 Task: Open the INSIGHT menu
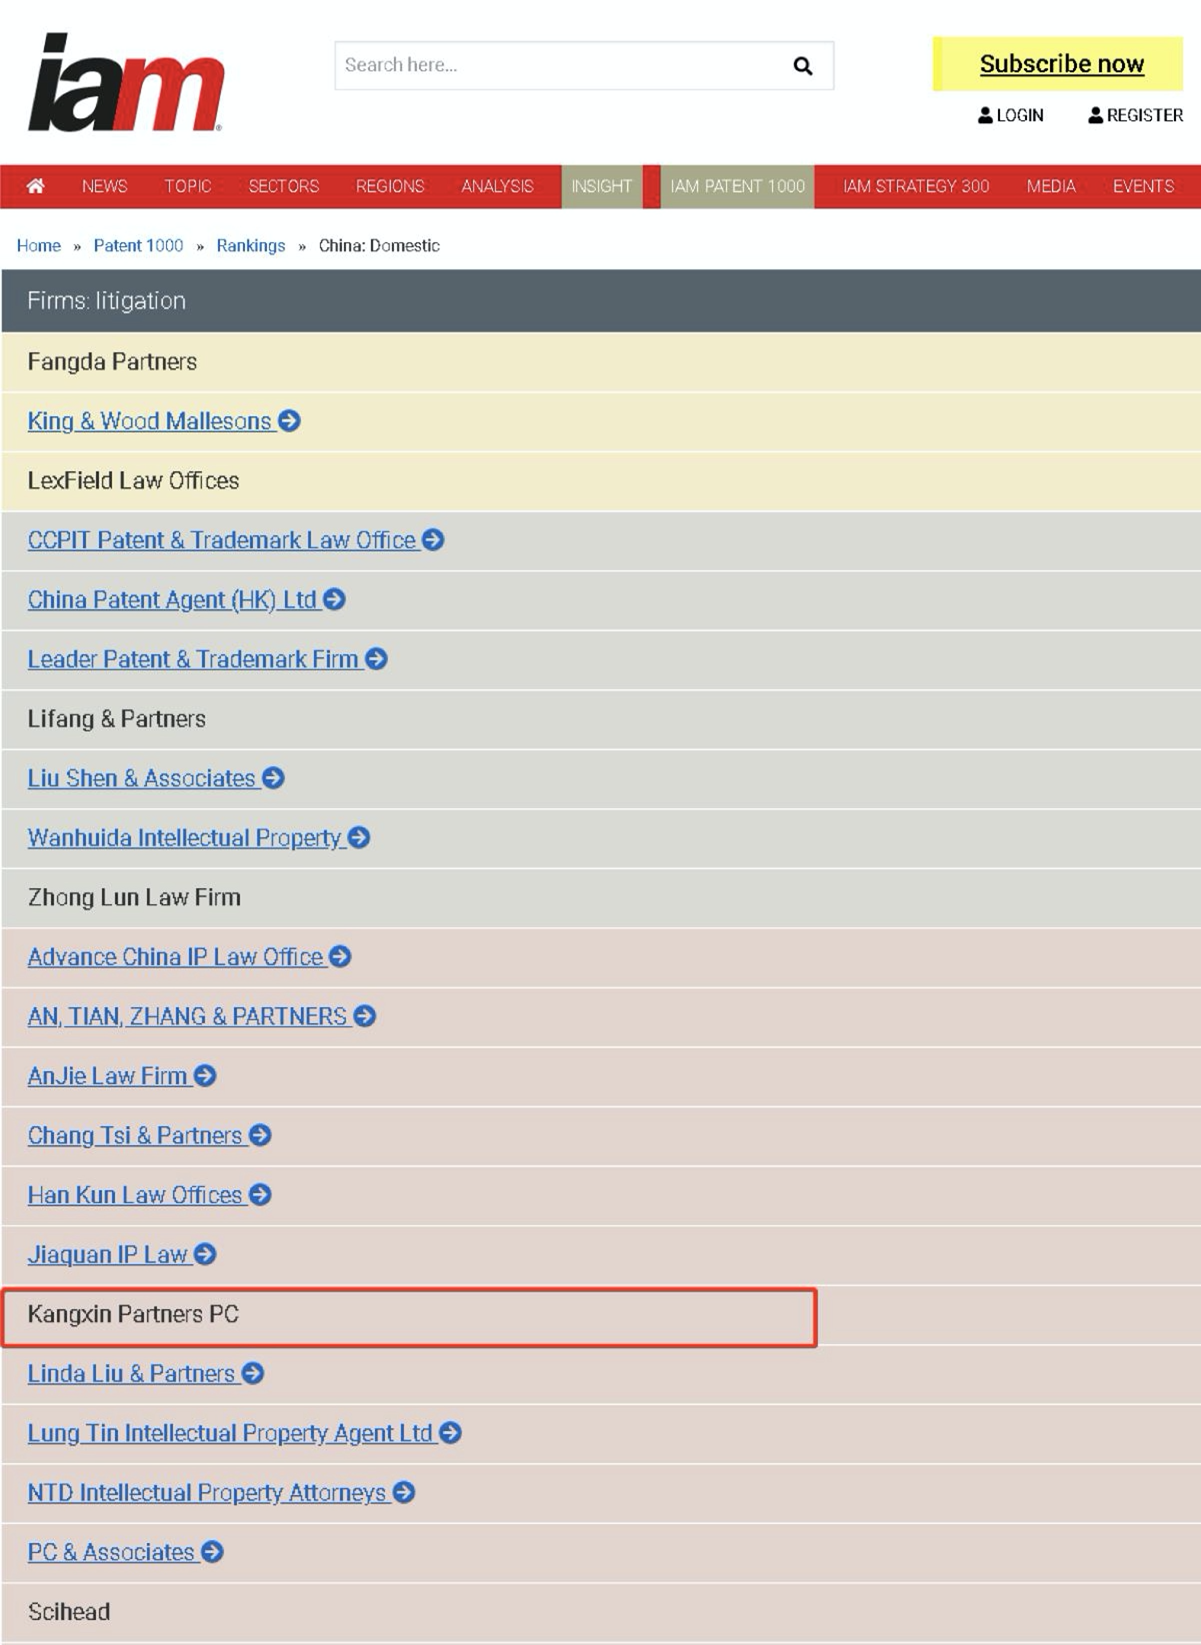[601, 186]
